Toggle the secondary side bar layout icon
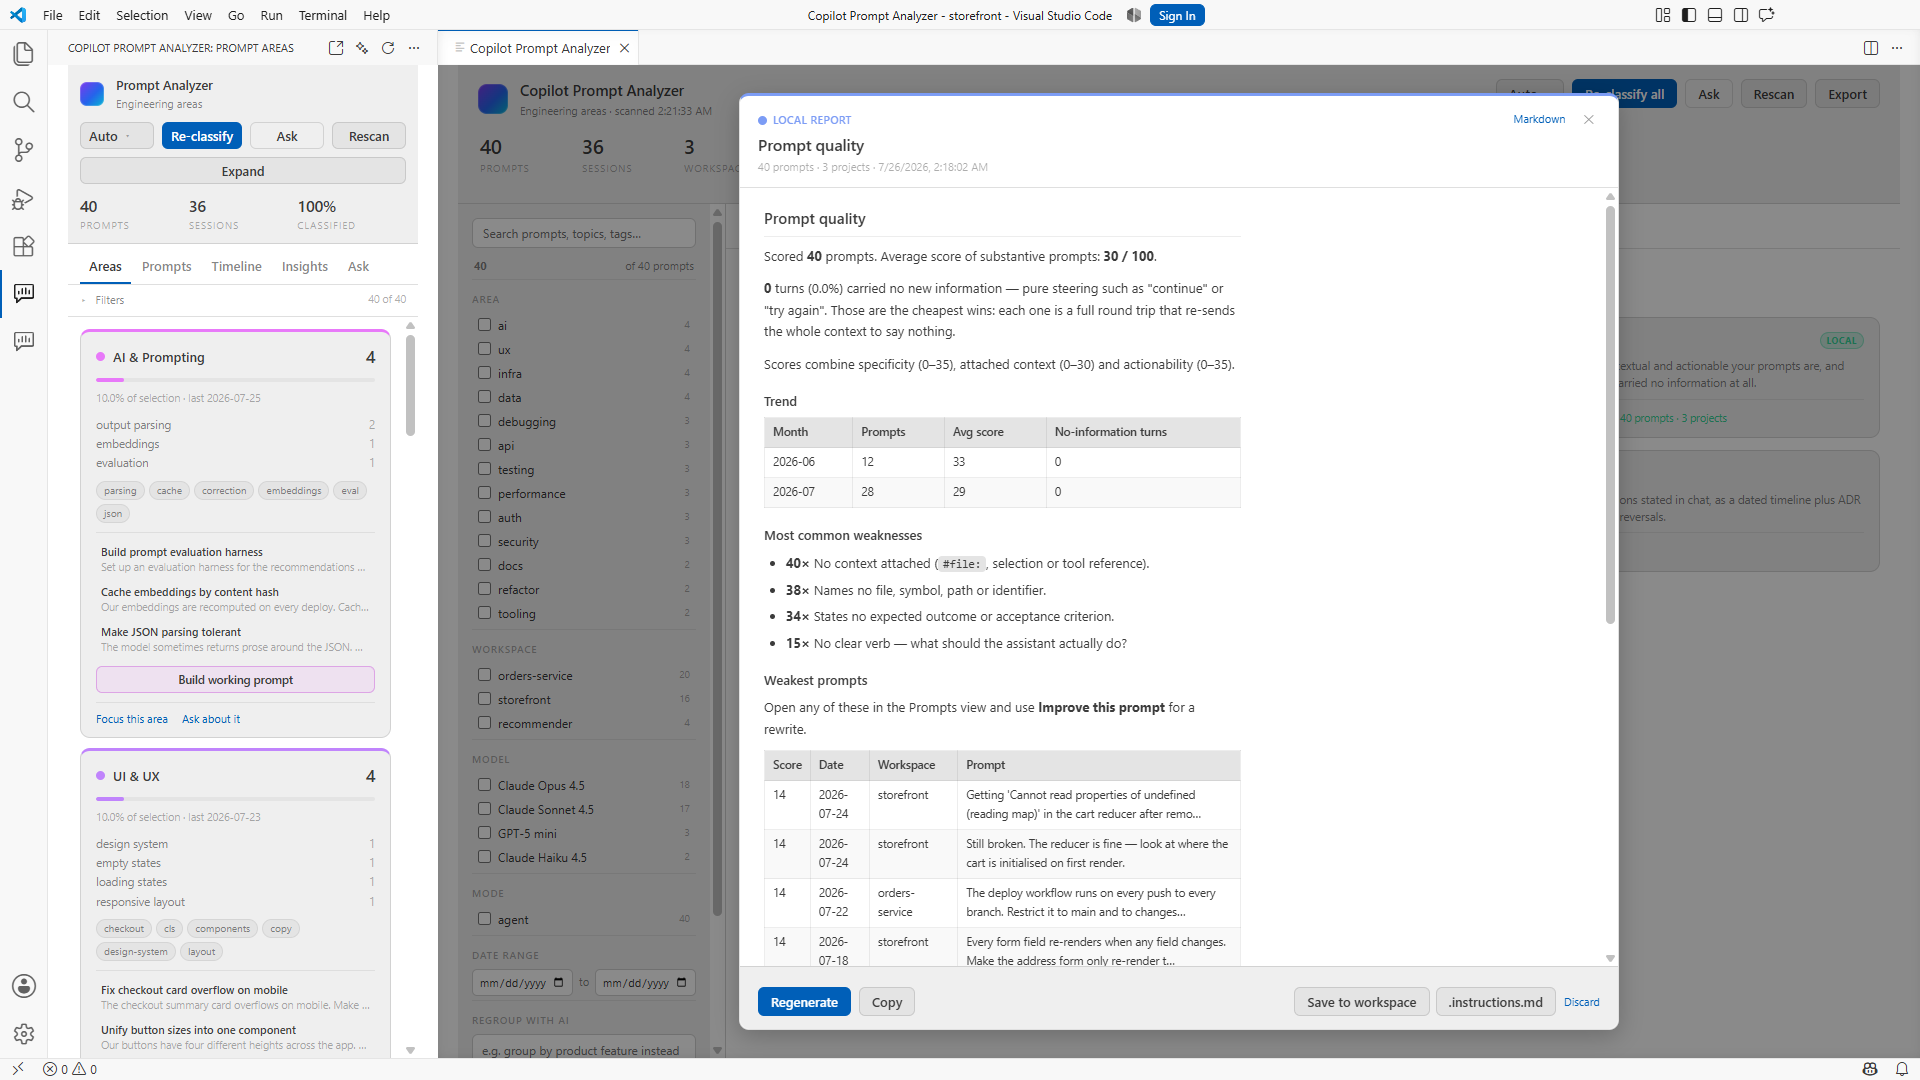 tap(1741, 15)
